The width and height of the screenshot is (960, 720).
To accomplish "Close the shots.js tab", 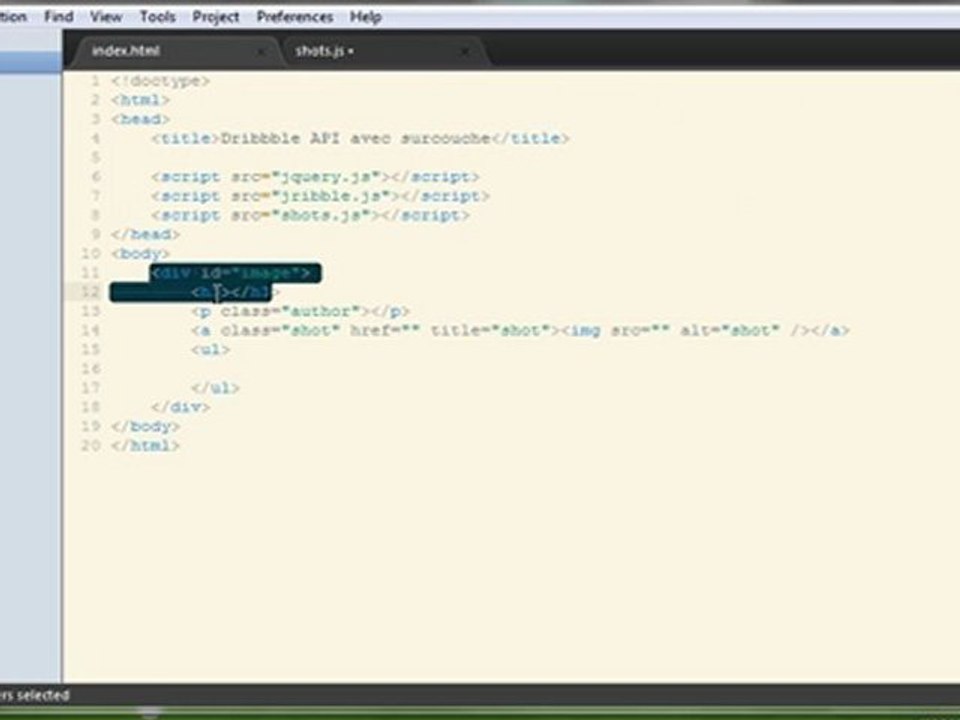I will click(465, 51).
